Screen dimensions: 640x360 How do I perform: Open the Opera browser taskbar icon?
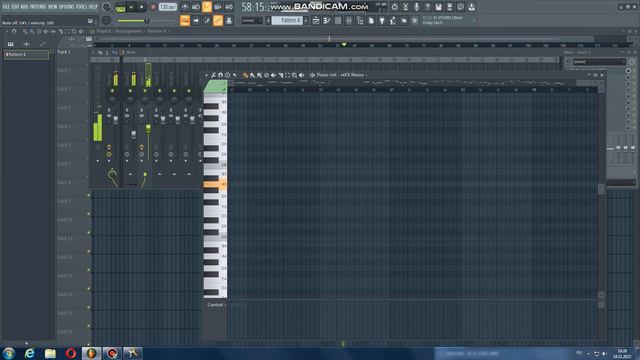pos(71,353)
